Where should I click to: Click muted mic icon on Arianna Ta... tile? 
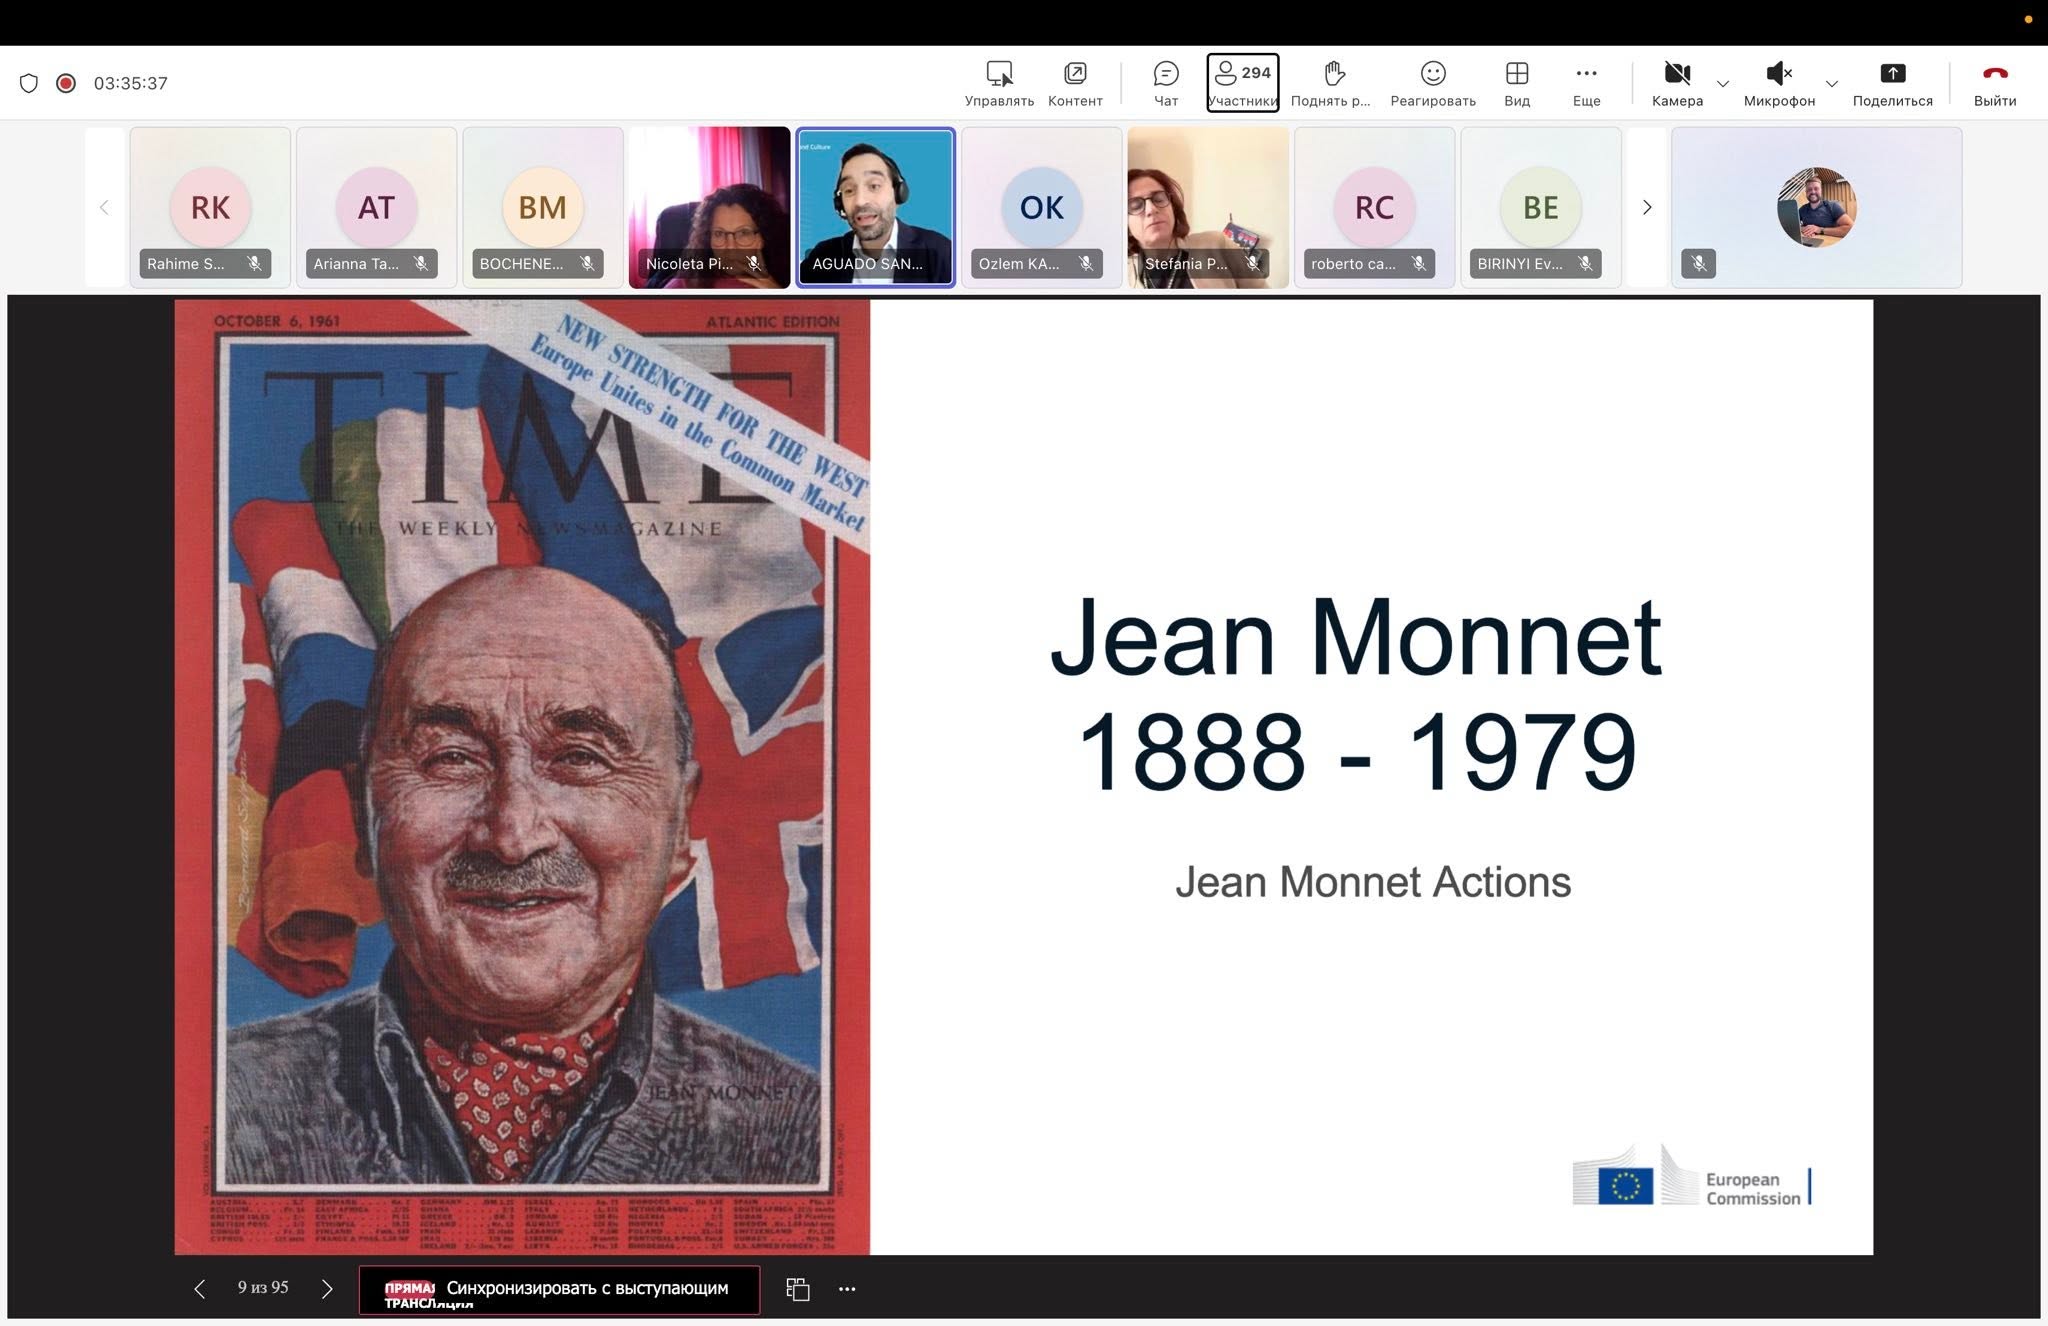421,263
